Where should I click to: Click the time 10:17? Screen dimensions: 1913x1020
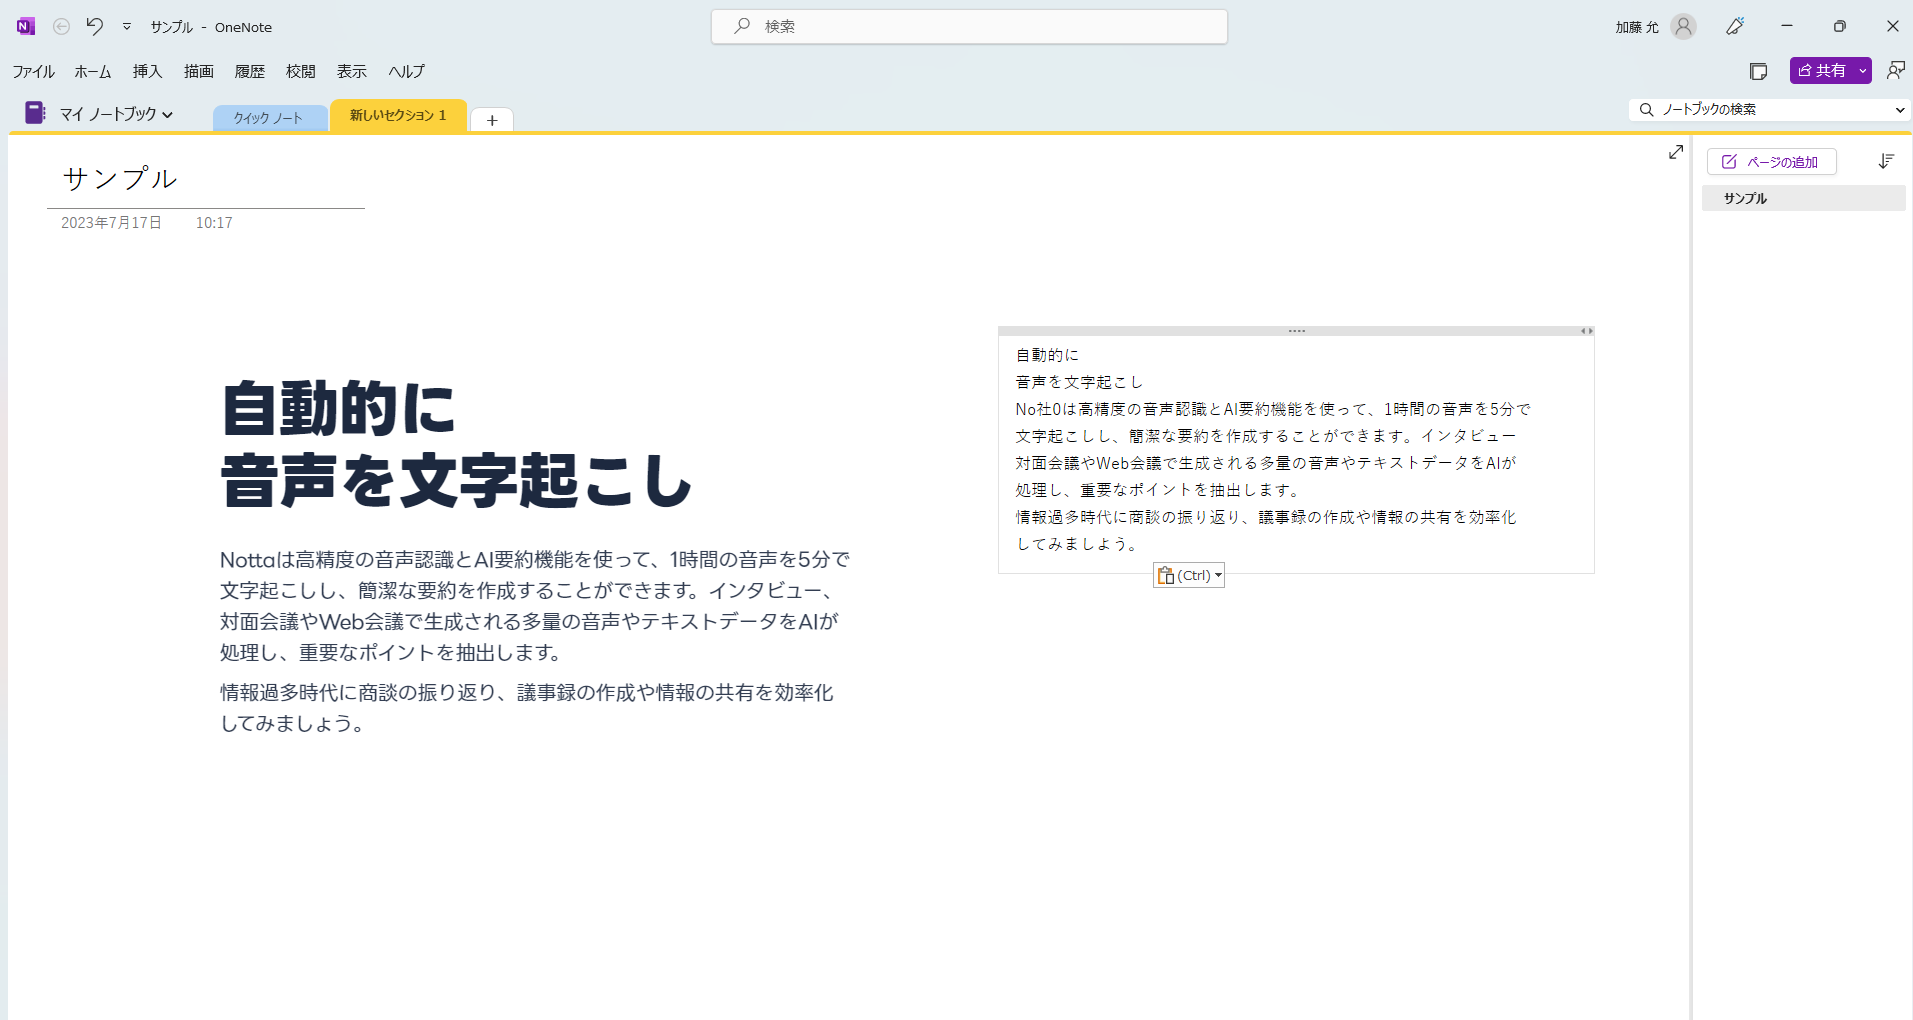tap(214, 223)
